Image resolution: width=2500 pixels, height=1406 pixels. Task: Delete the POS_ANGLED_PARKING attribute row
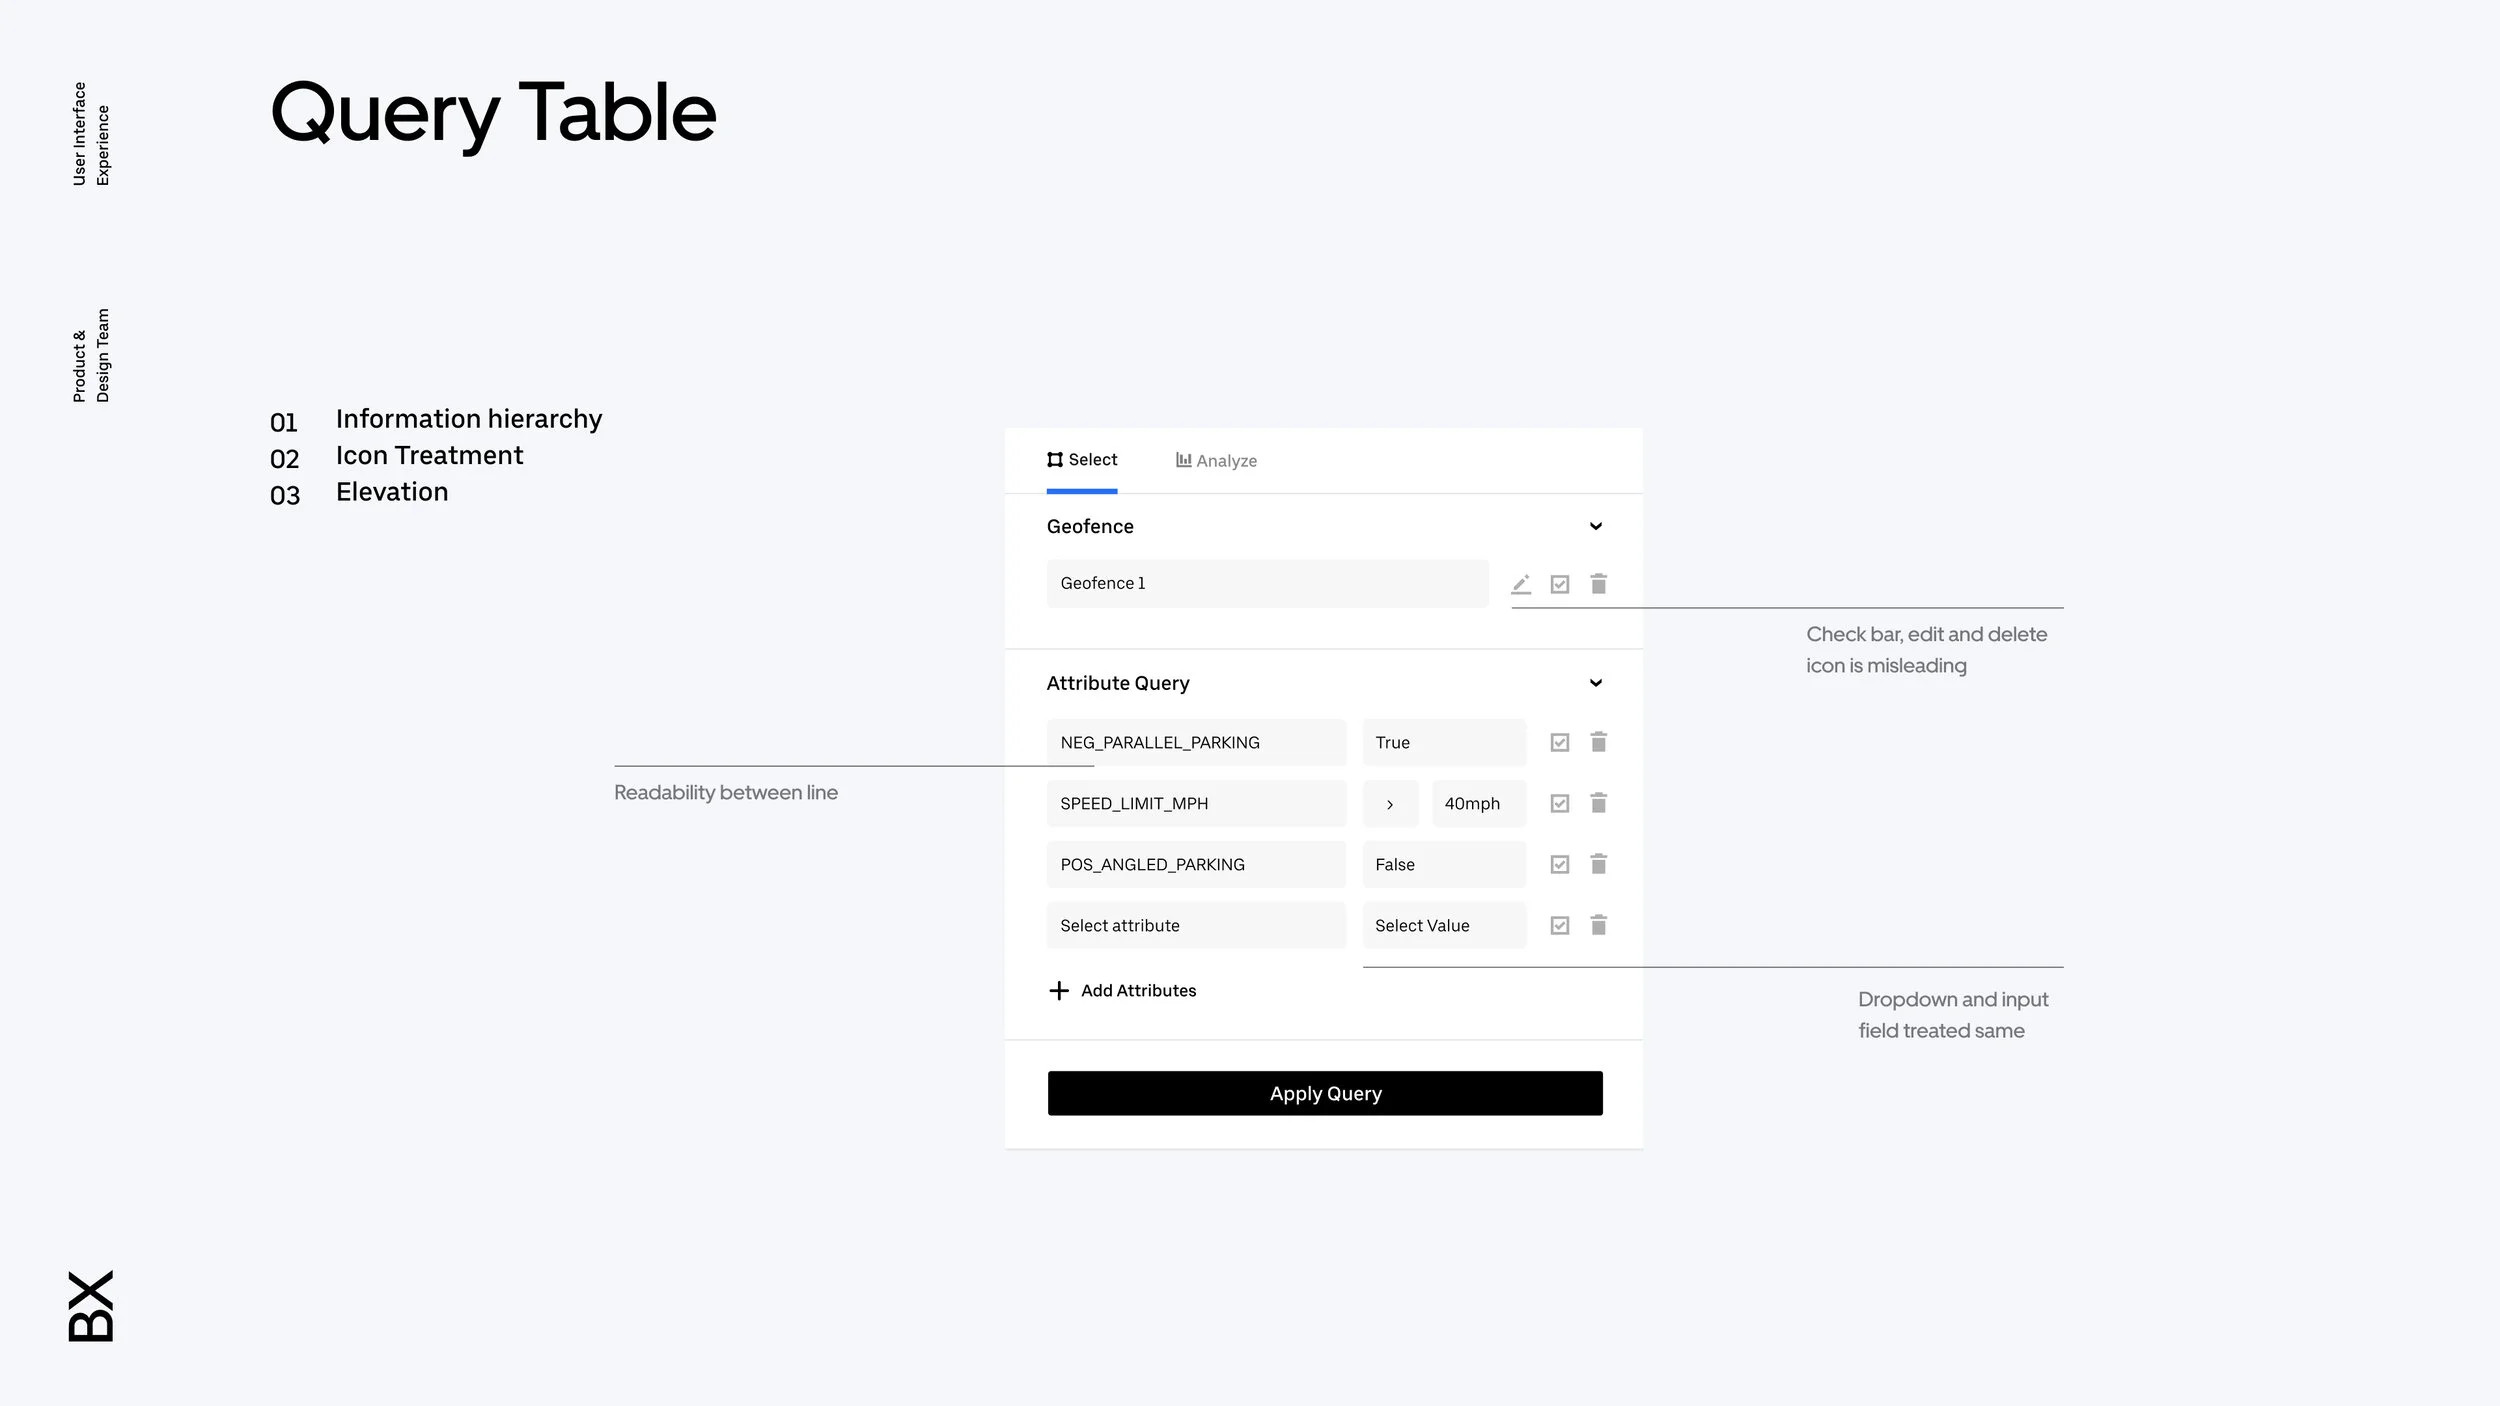coord(1598,864)
